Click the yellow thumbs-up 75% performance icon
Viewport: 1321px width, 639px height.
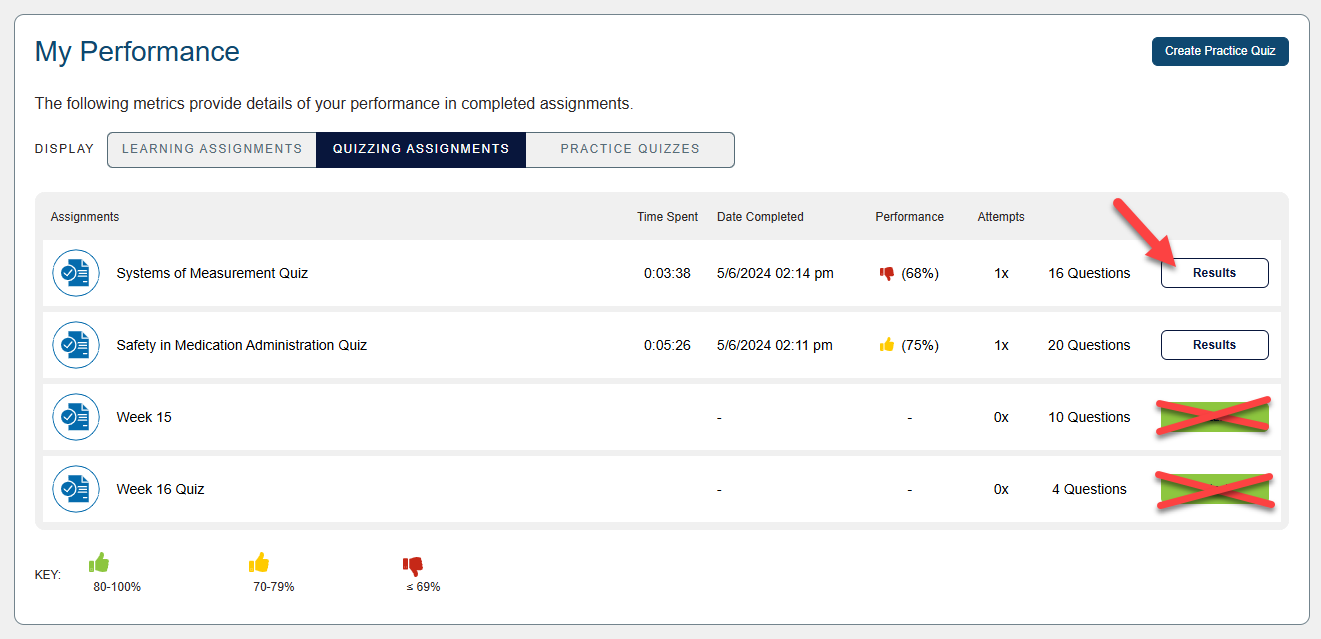[x=886, y=345]
